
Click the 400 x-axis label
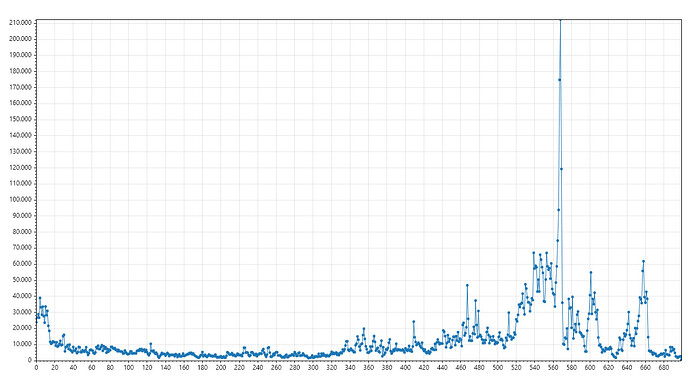click(405, 368)
